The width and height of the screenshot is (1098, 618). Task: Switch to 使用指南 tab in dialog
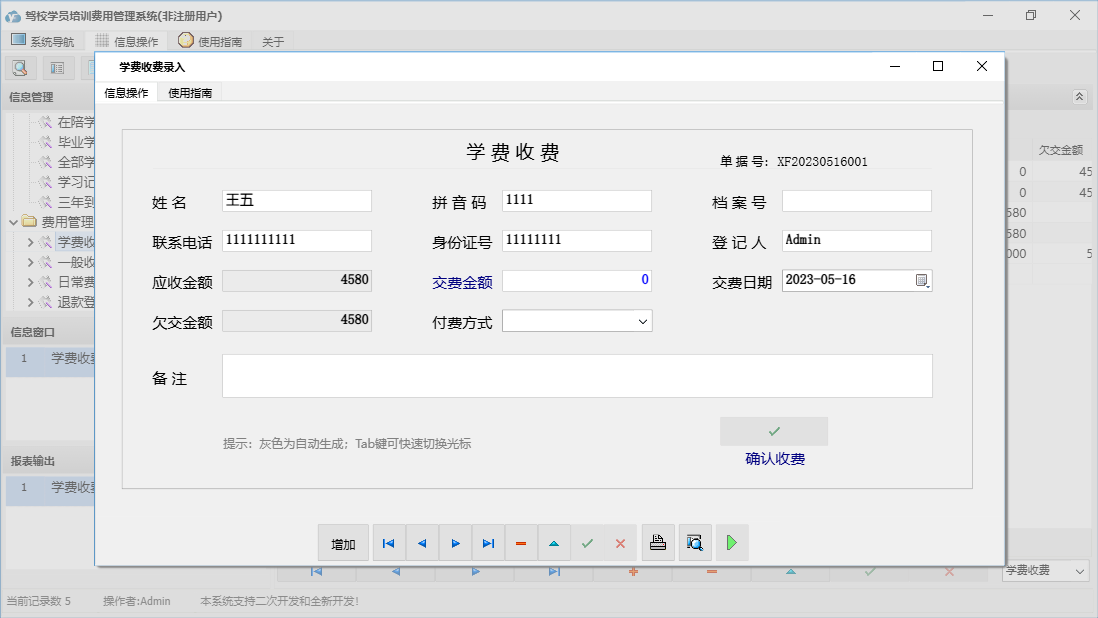189,93
